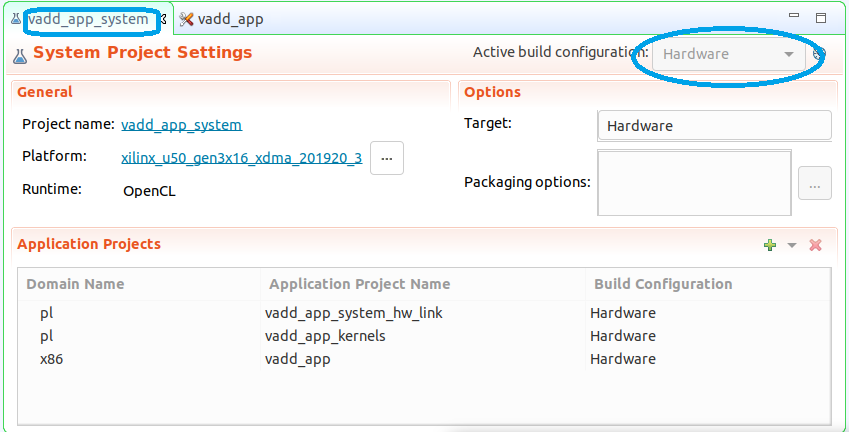Image resolution: width=849 pixels, height=432 pixels.
Task: Click inside the Packaging options field
Action: [694, 182]
